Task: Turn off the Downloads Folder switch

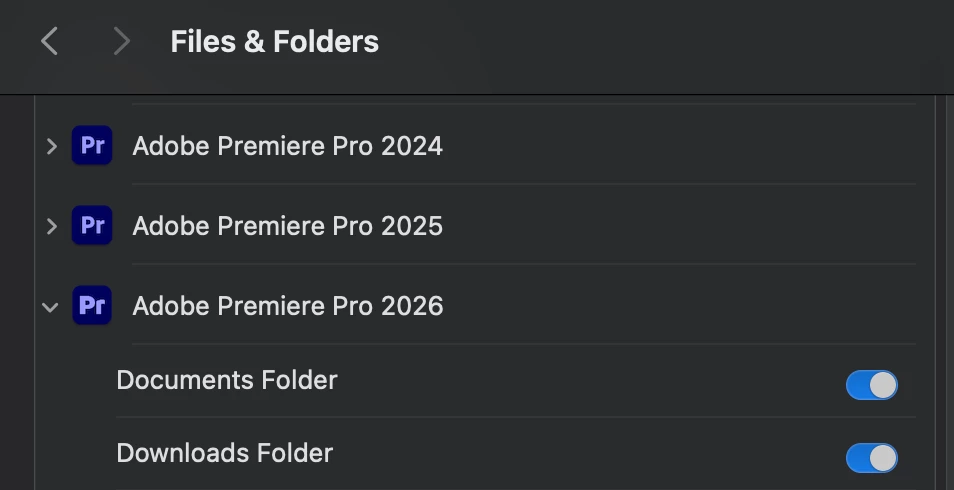Action: 871,458
